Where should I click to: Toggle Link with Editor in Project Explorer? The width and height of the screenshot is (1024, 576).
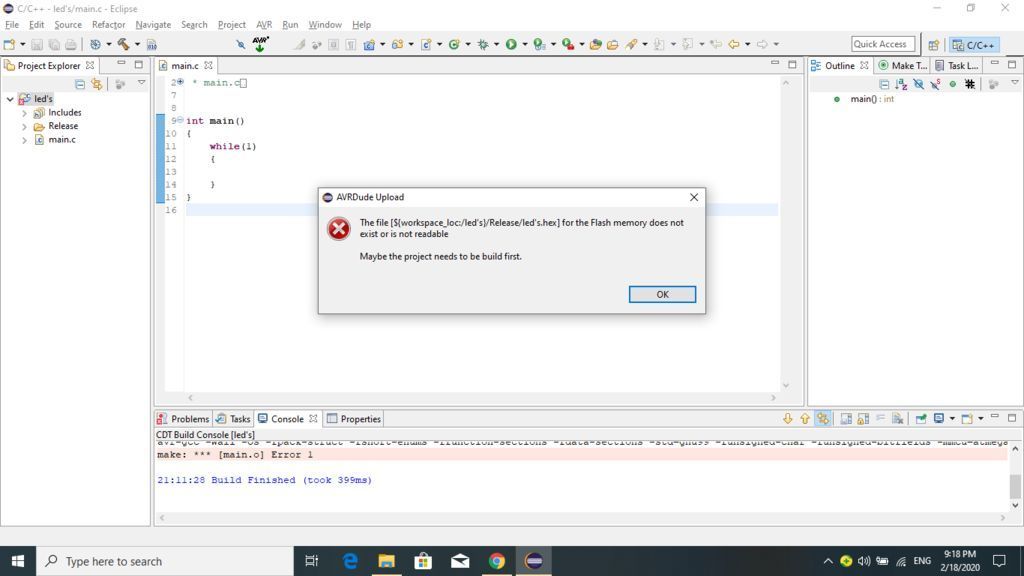[98, 84]
